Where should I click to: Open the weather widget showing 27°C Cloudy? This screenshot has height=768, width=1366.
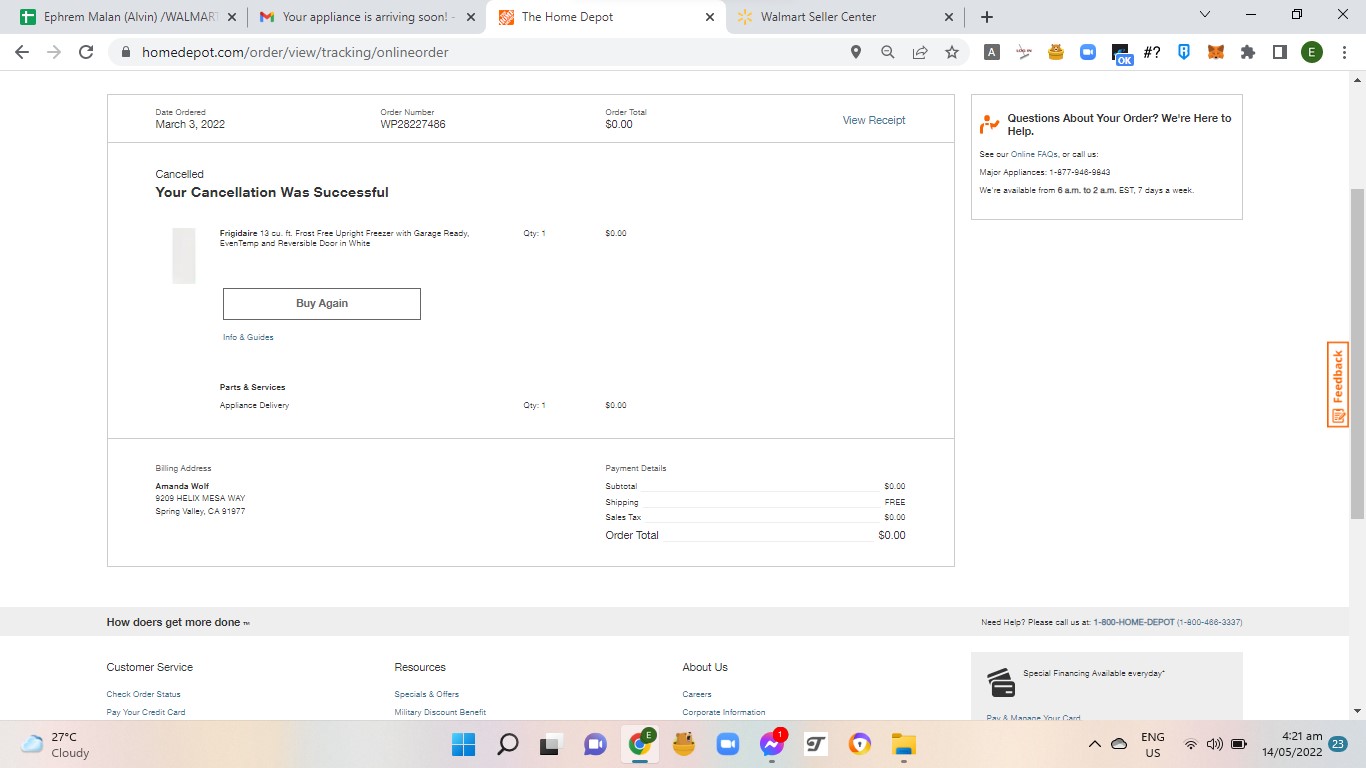[x=58, y=744]
